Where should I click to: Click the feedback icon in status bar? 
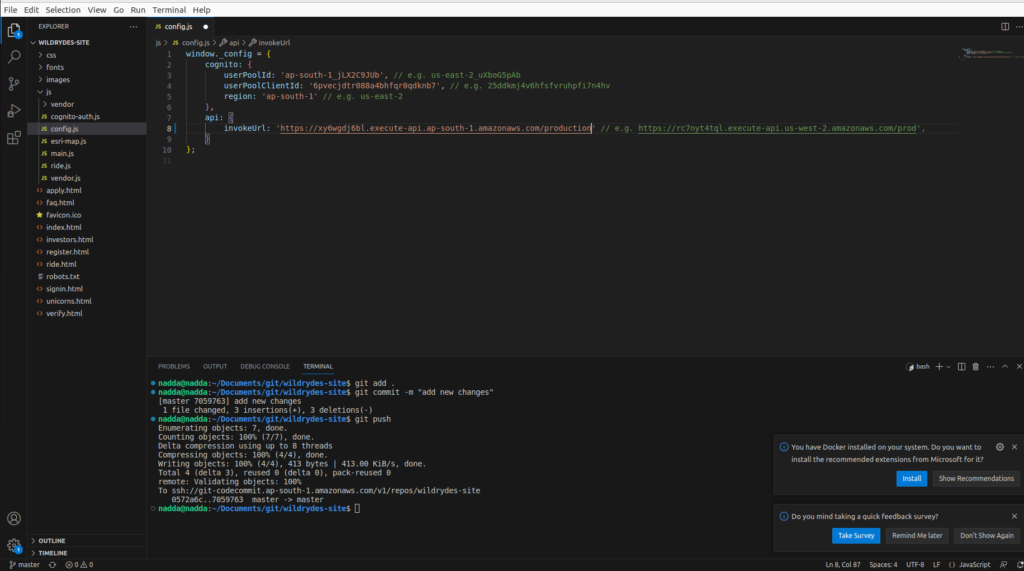tap(1004, 565)
